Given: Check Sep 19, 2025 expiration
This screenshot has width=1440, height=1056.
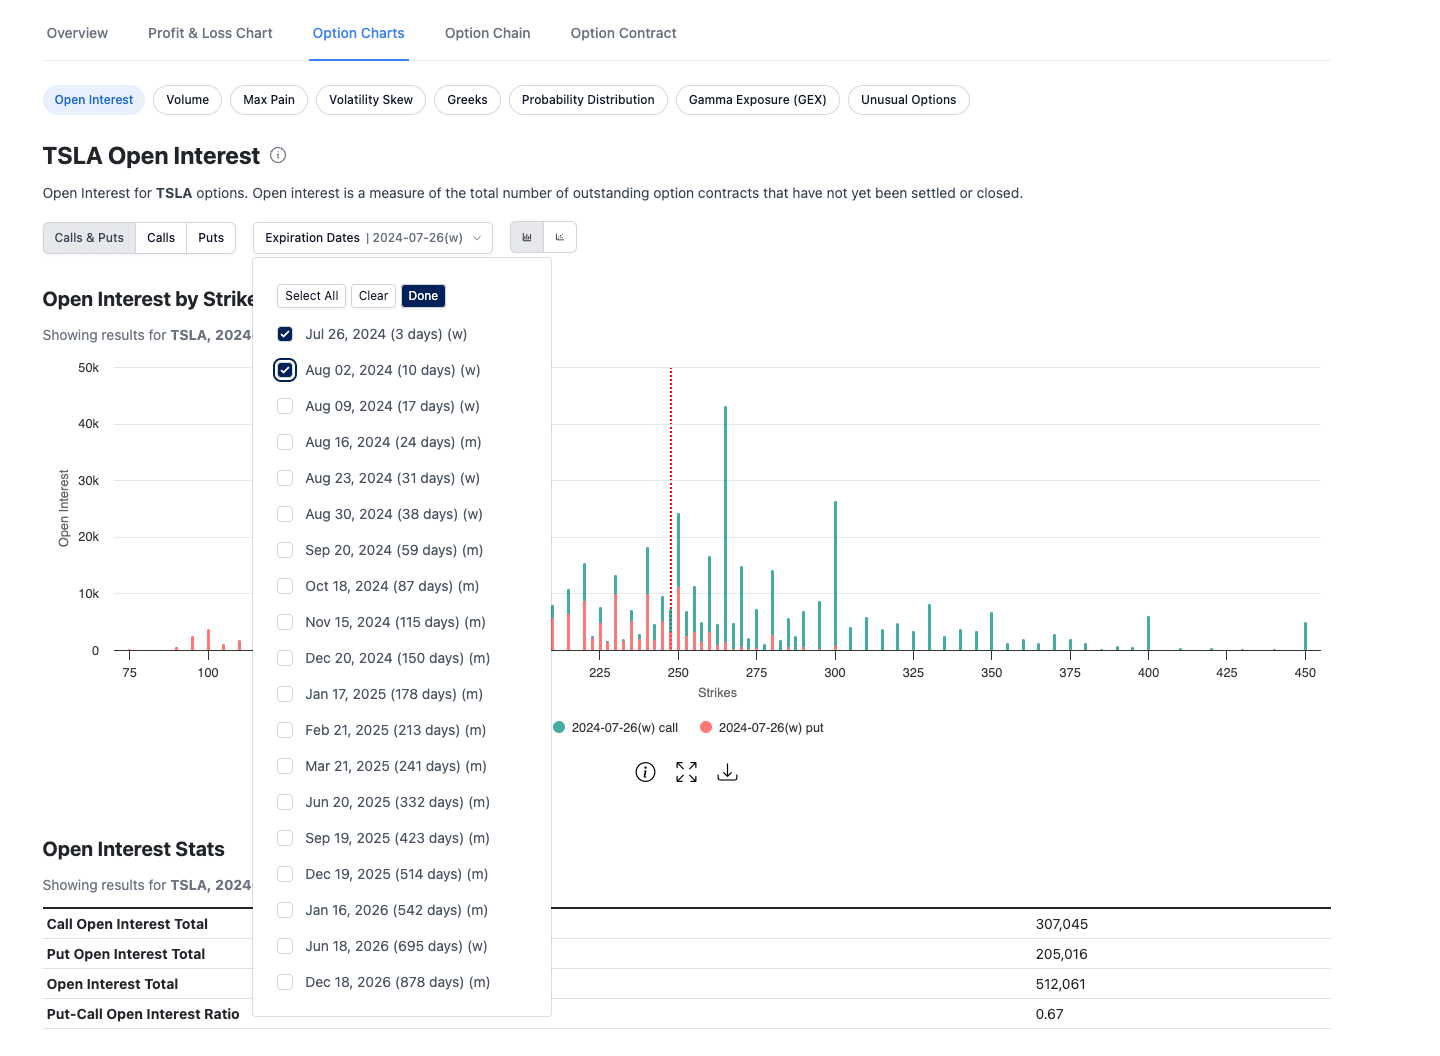Looking at the screenshot, I should point(285,838).
